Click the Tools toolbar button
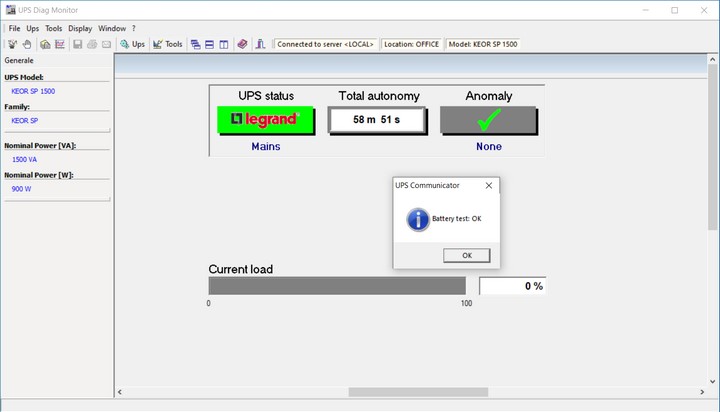720x412 pixels. (x=168, y=44)
